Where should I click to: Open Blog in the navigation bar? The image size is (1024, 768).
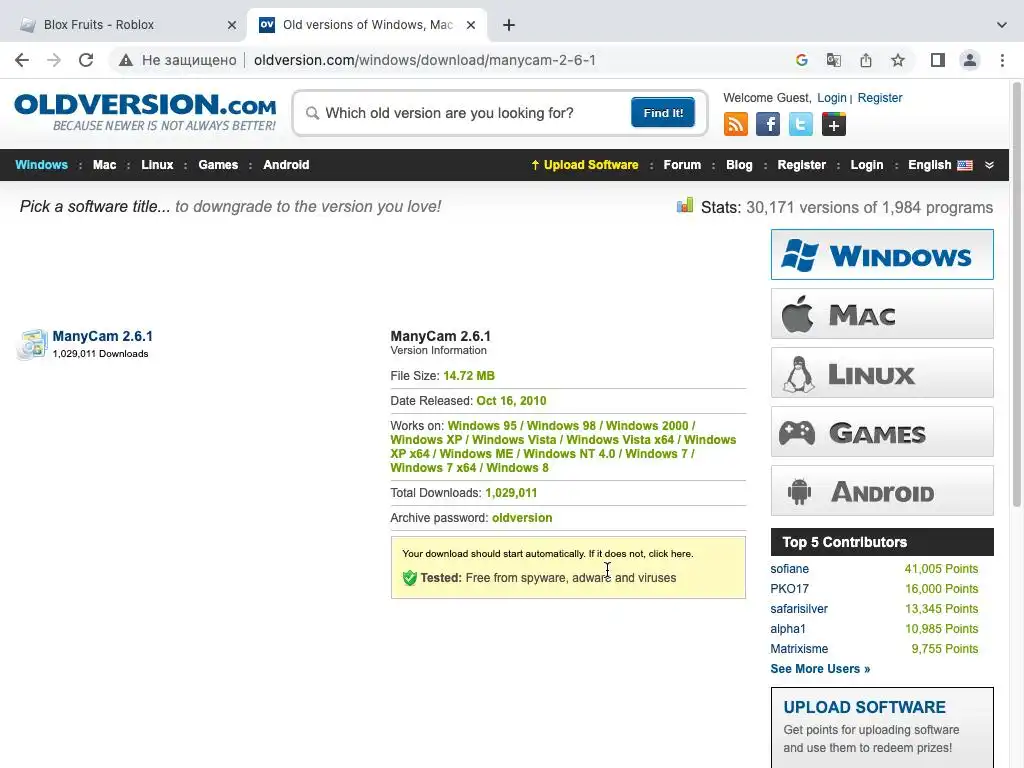coord(739,165)
